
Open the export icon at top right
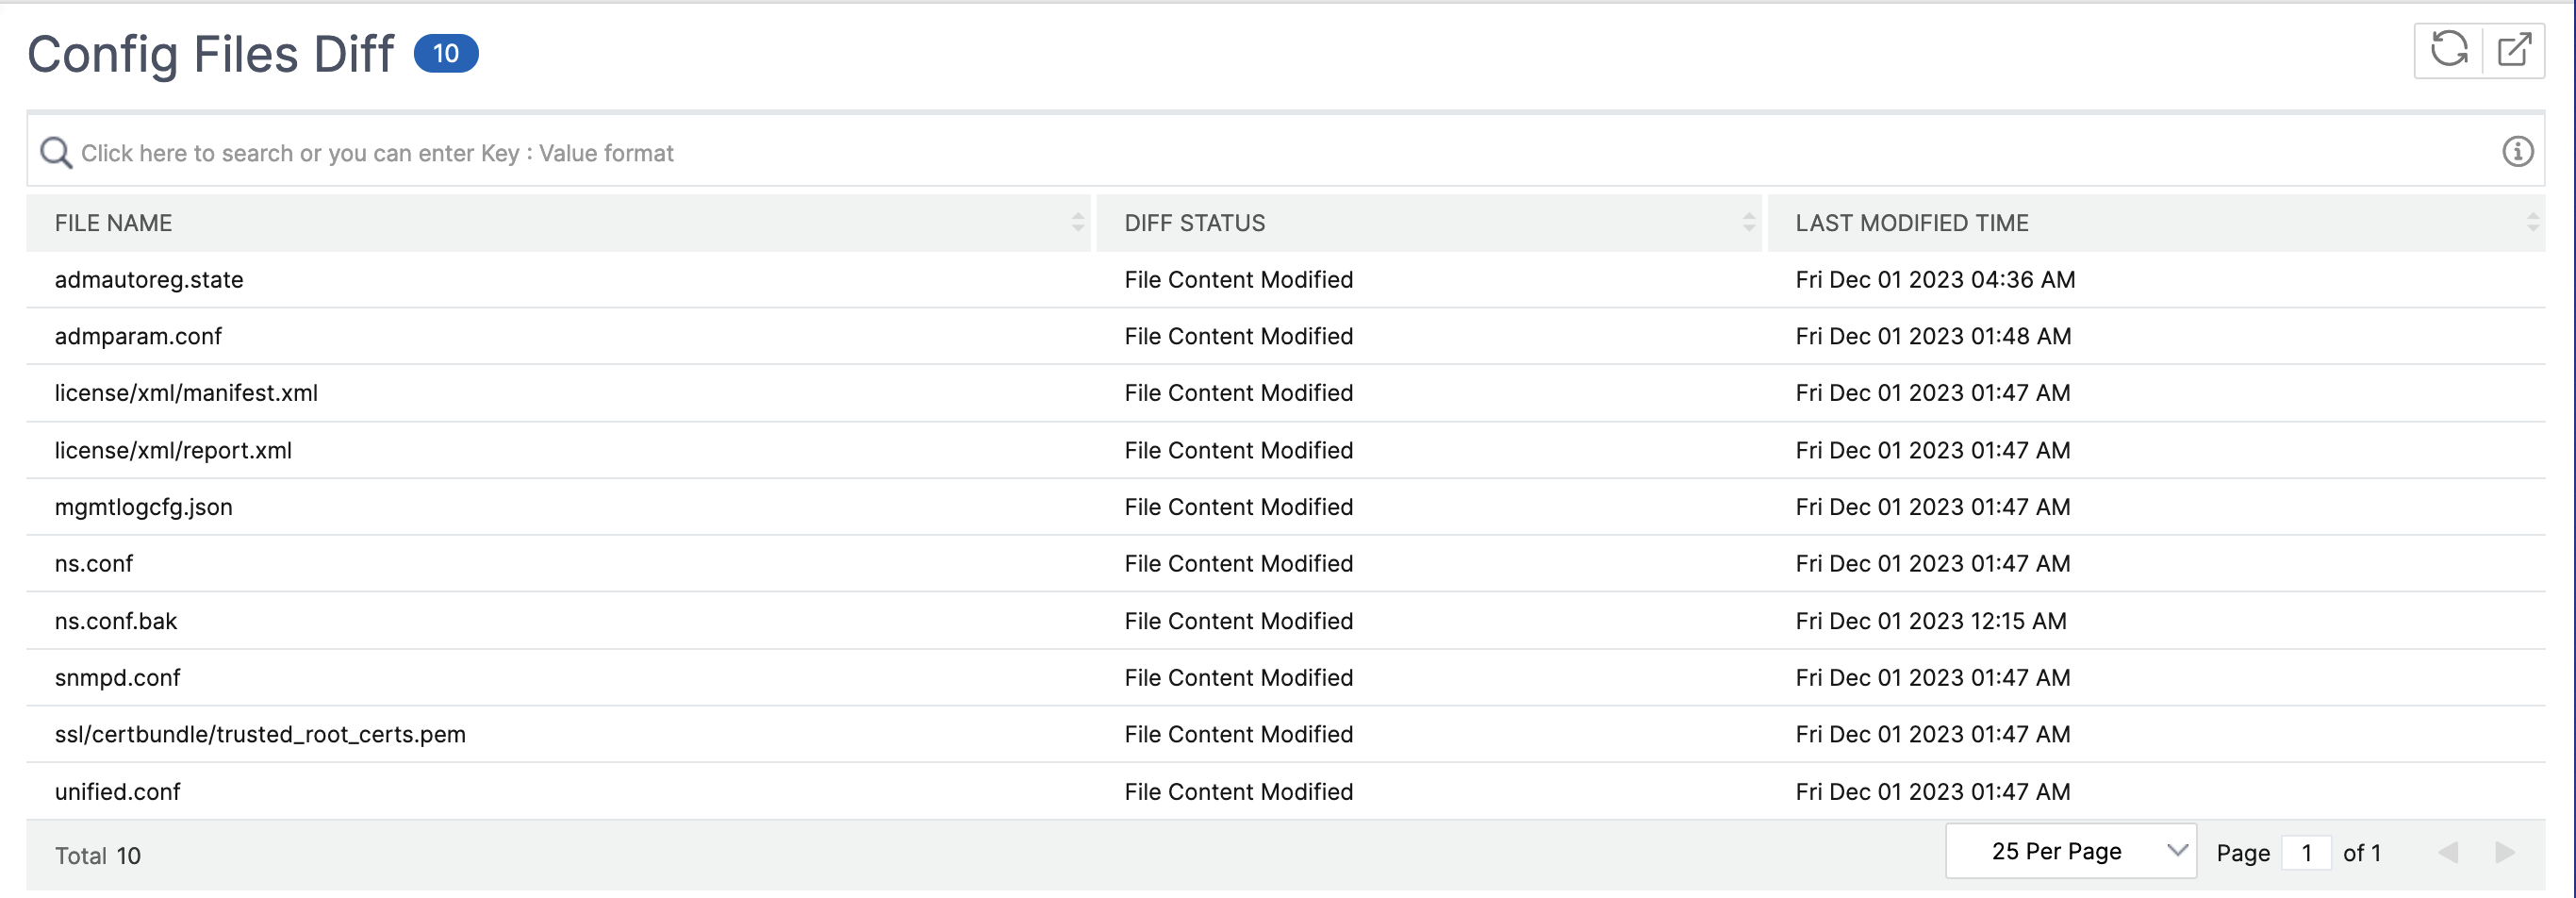coord(2514,50)
